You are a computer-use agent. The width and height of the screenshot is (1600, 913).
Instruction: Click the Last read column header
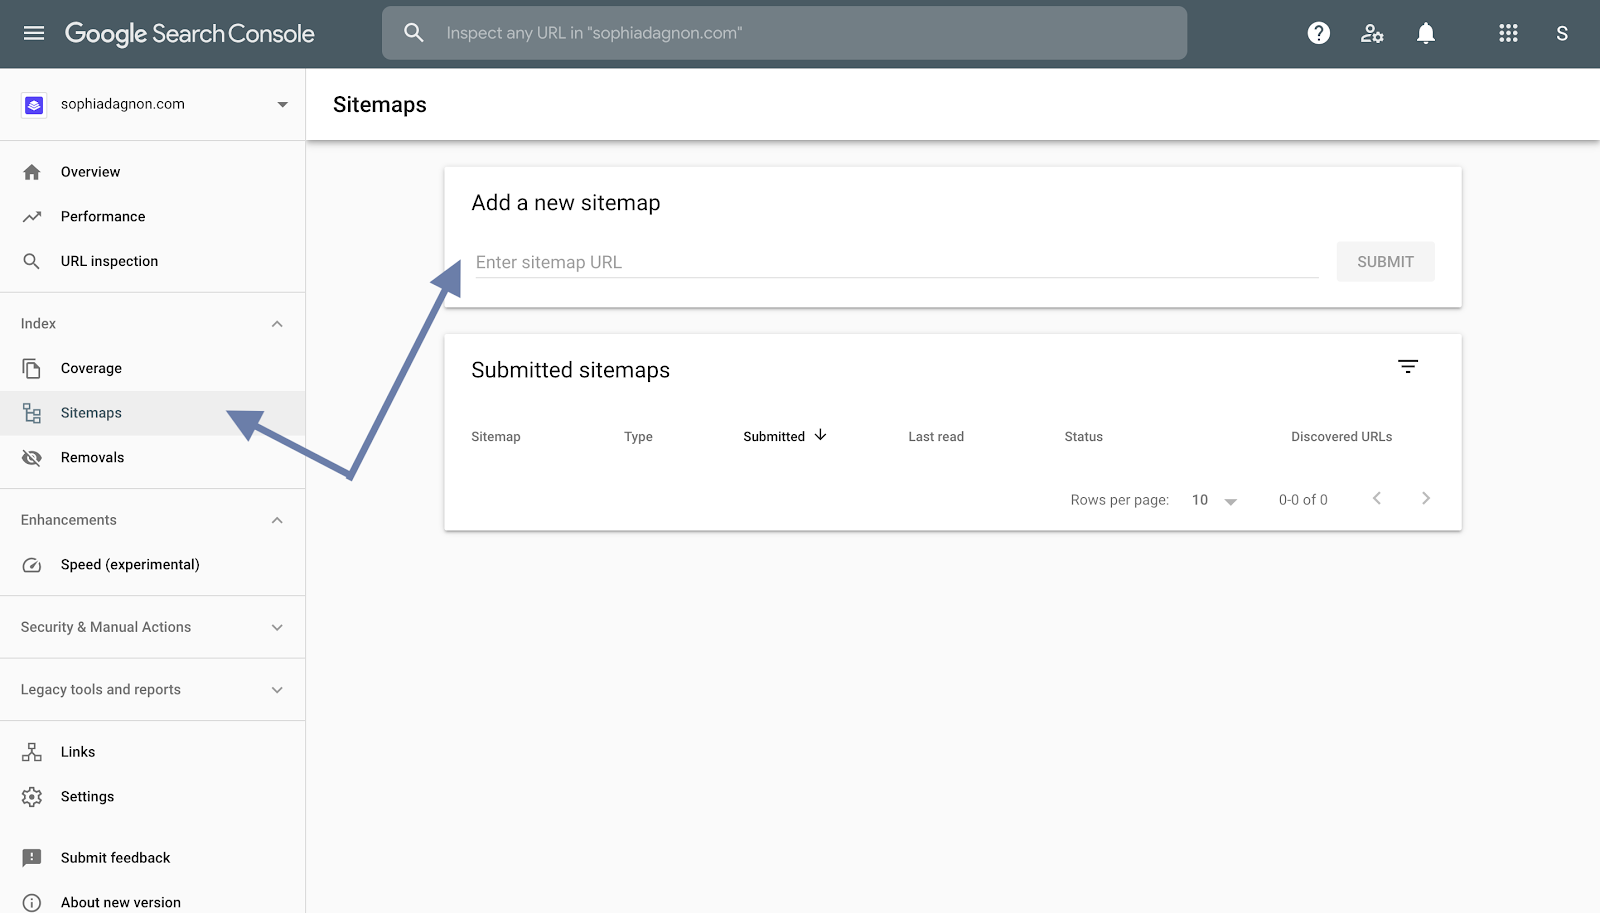(x=936, y=437)
